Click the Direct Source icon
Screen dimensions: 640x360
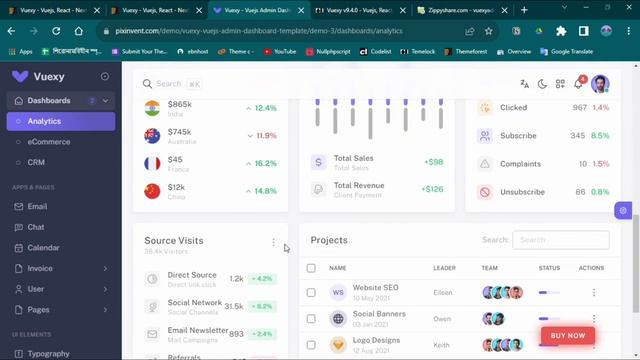coord(152,279)
